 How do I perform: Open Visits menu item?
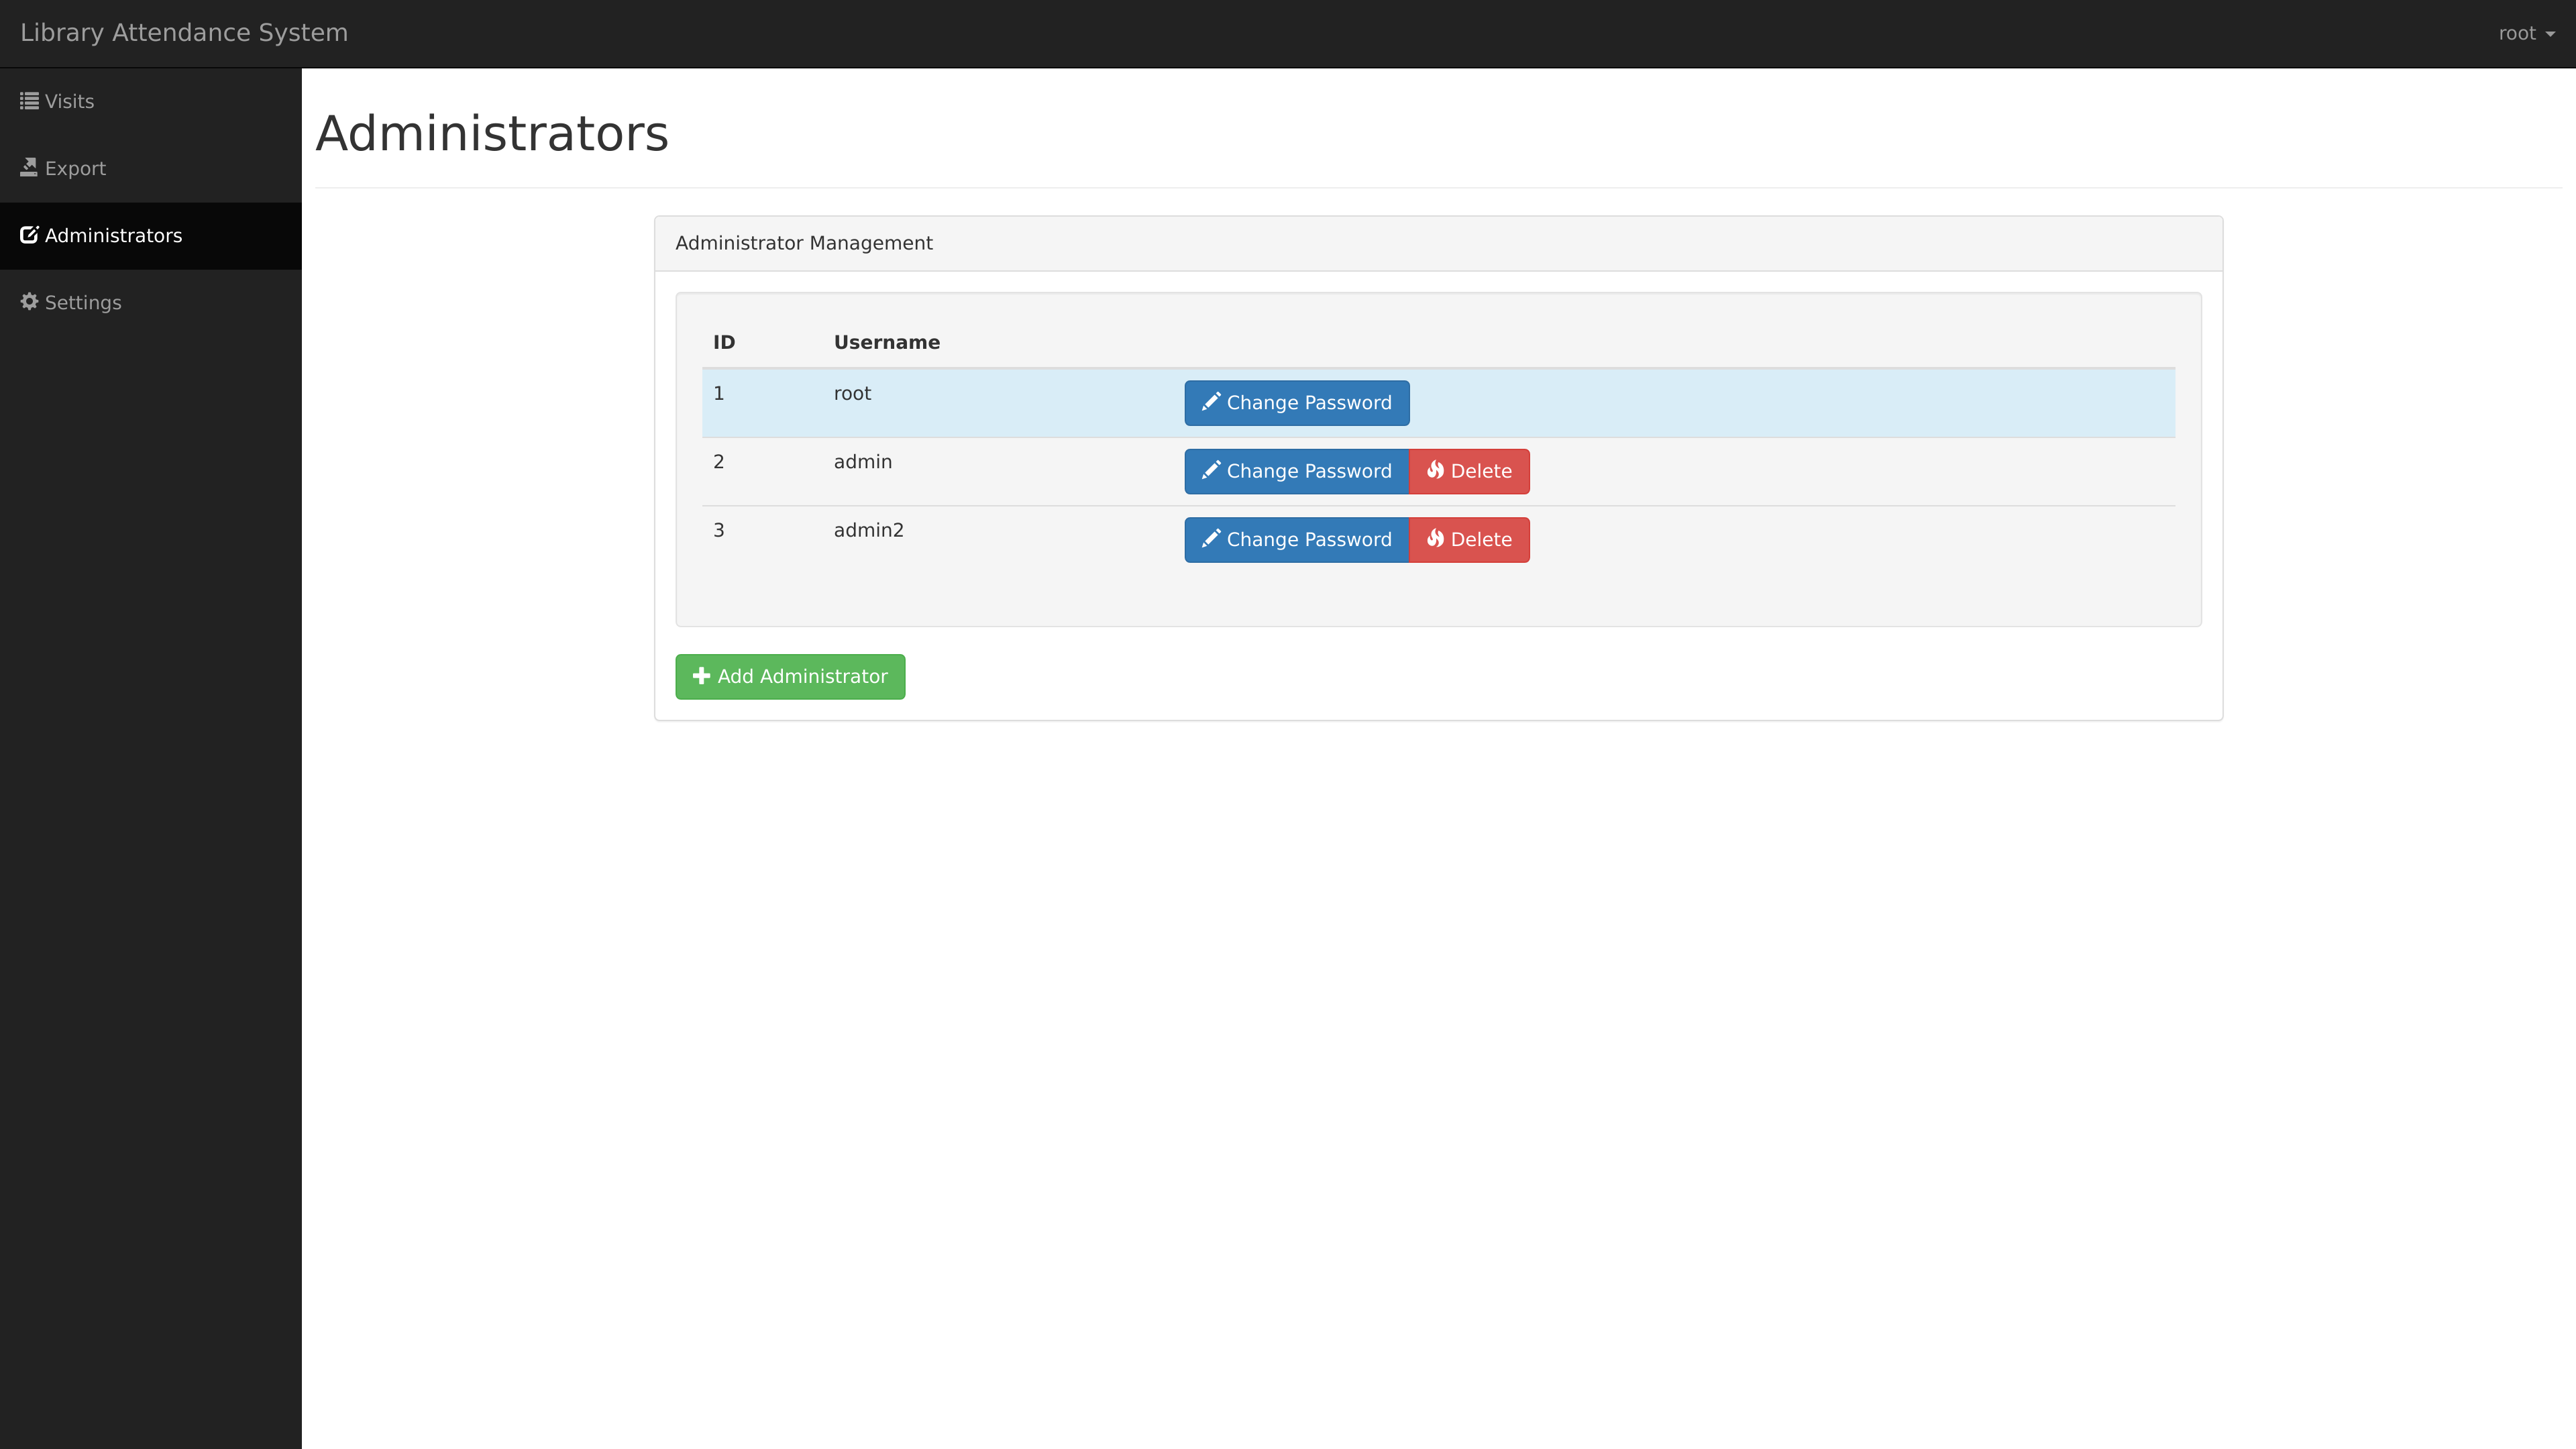(x=150, y=101)
